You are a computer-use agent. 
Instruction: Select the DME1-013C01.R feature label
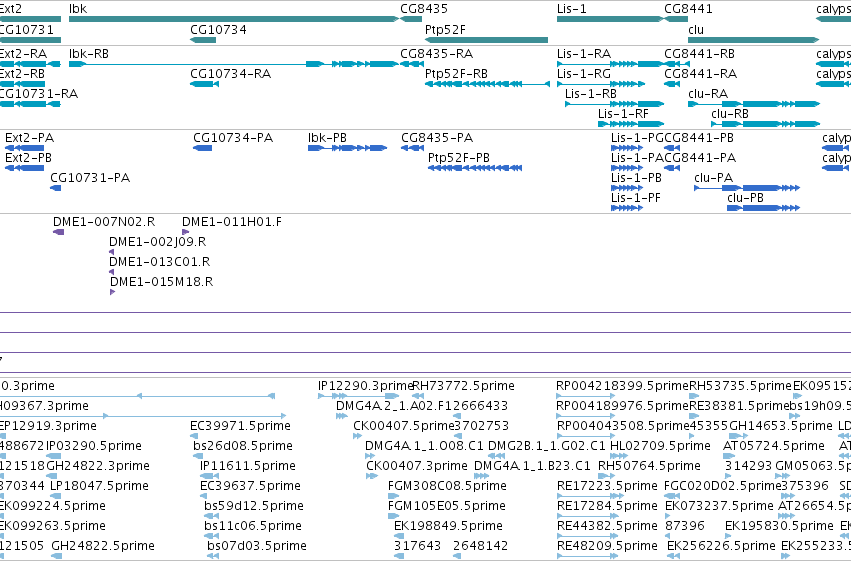click(x=160, y=262)
